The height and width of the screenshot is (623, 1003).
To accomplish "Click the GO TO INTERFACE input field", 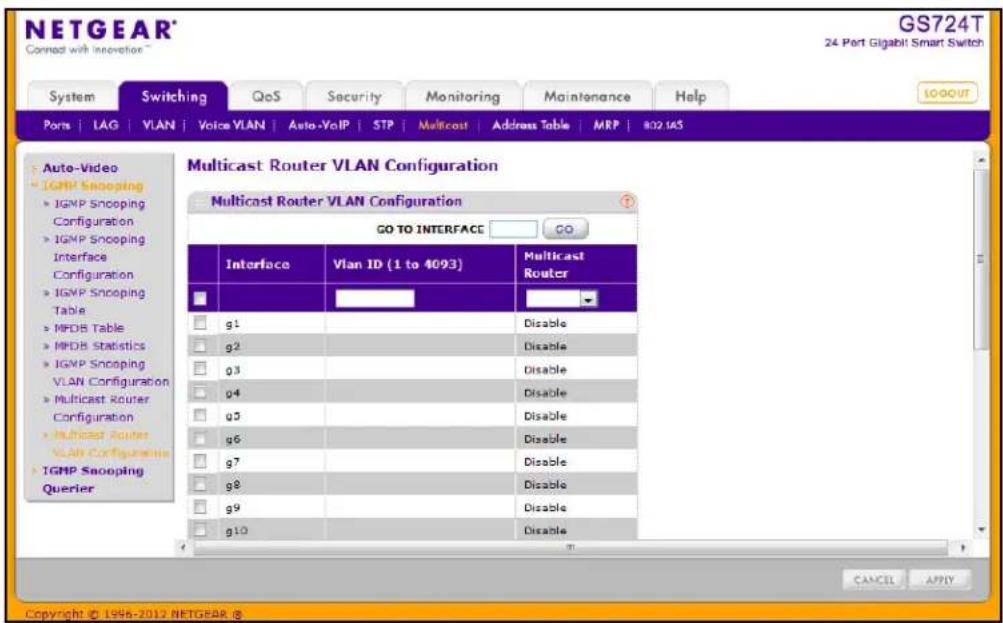I will (x=513, y=229).
